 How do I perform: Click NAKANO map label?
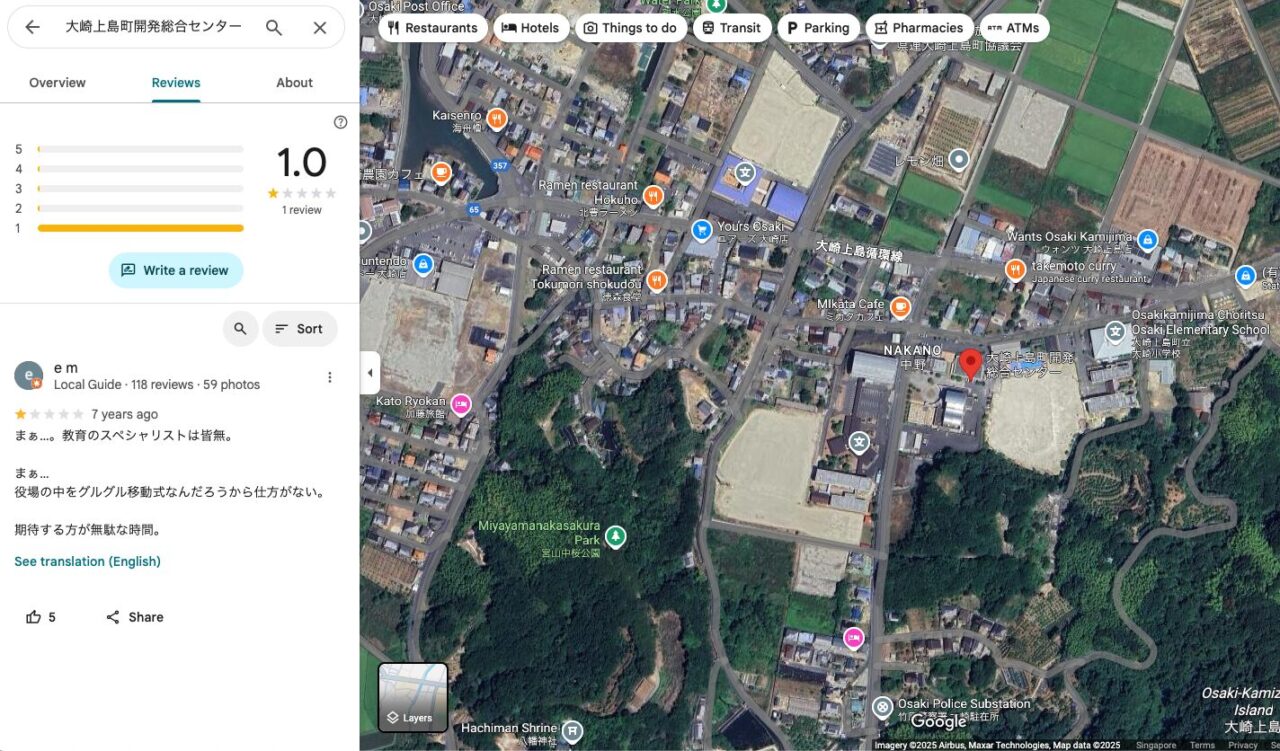click(x=912, y=350)
